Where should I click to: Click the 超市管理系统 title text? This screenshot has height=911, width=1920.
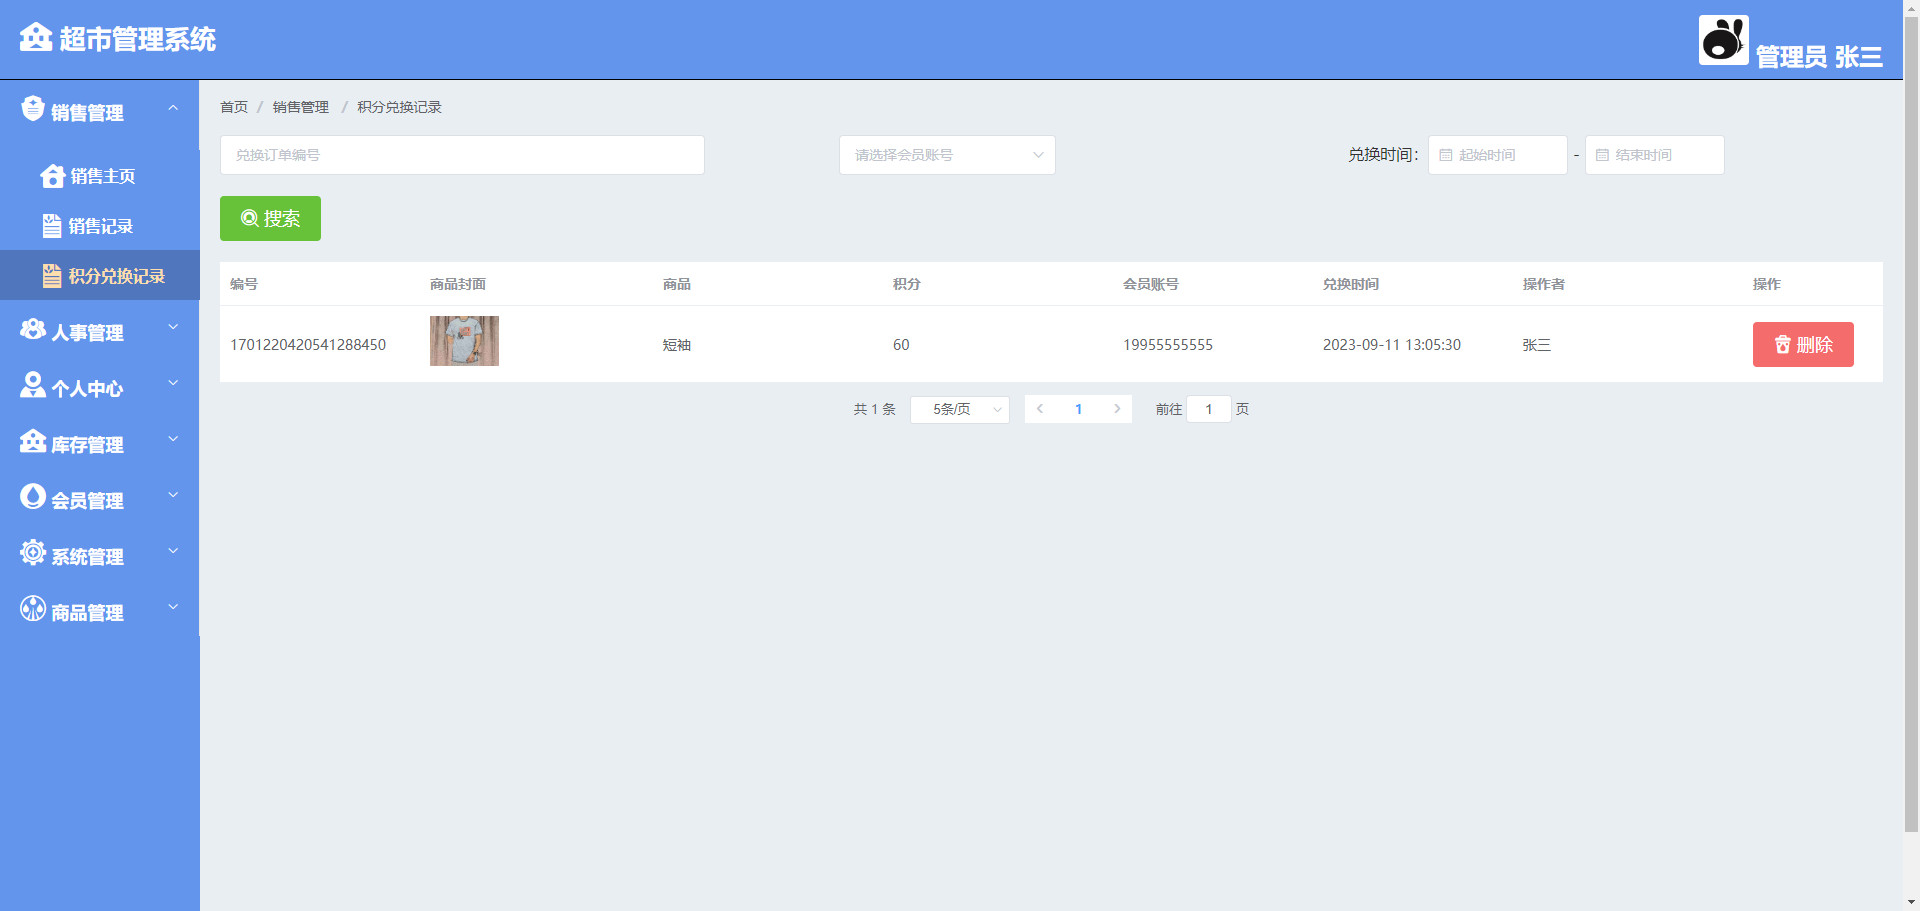(138, 39)
